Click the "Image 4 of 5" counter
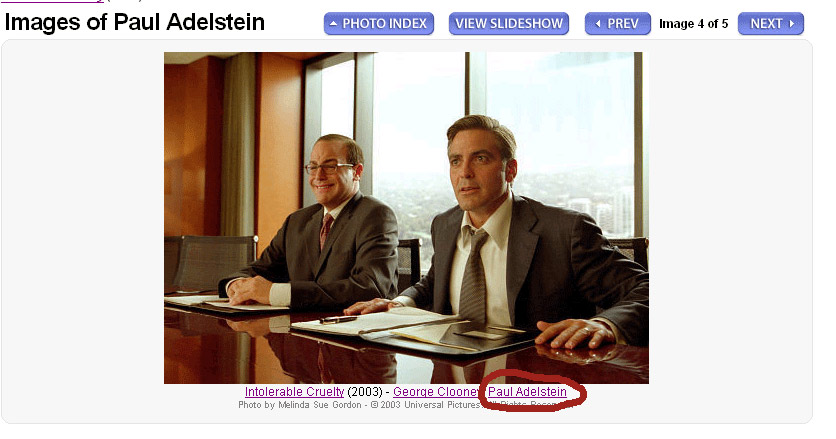Image resolution: width=836 pixels, height=439 pixels. pos(693,24)
